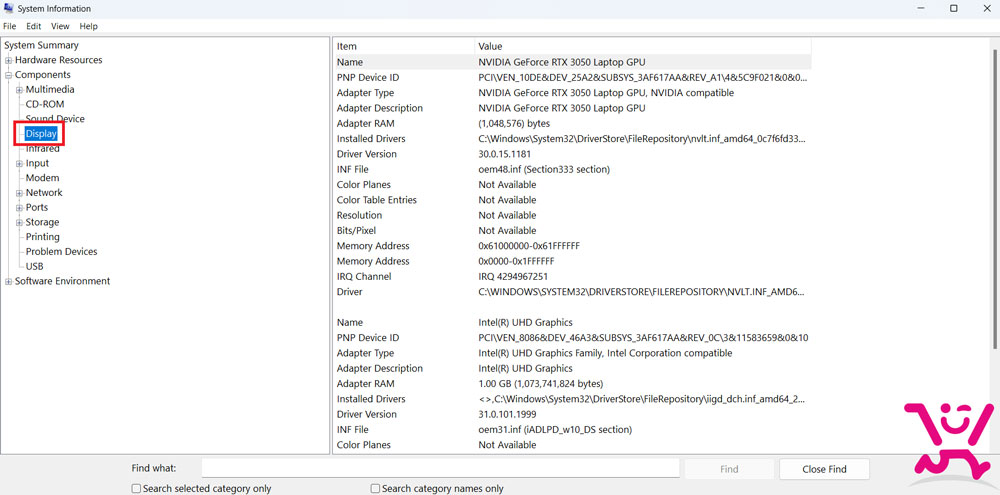Select Adapter RAM 1.00 GB row
The height and width of the screenshot is (495, 1000).
tap(573, 383)
